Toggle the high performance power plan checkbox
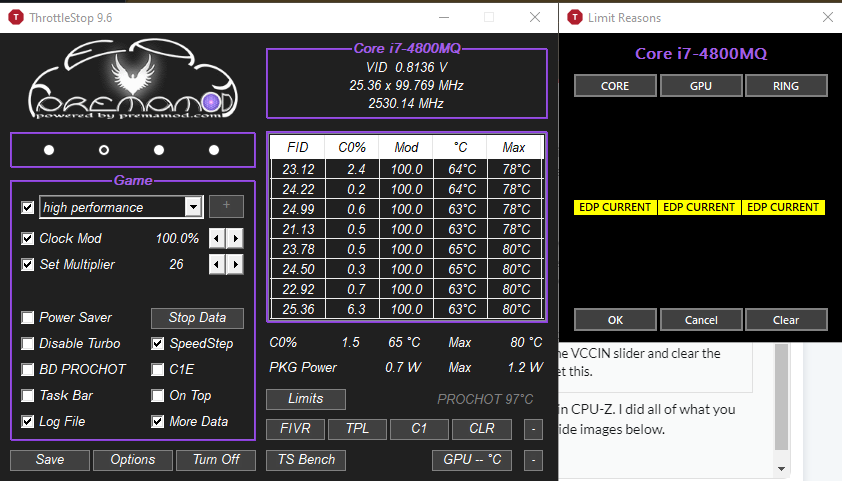The height and width of the screenshot is (481, 842). click(27, 207)
